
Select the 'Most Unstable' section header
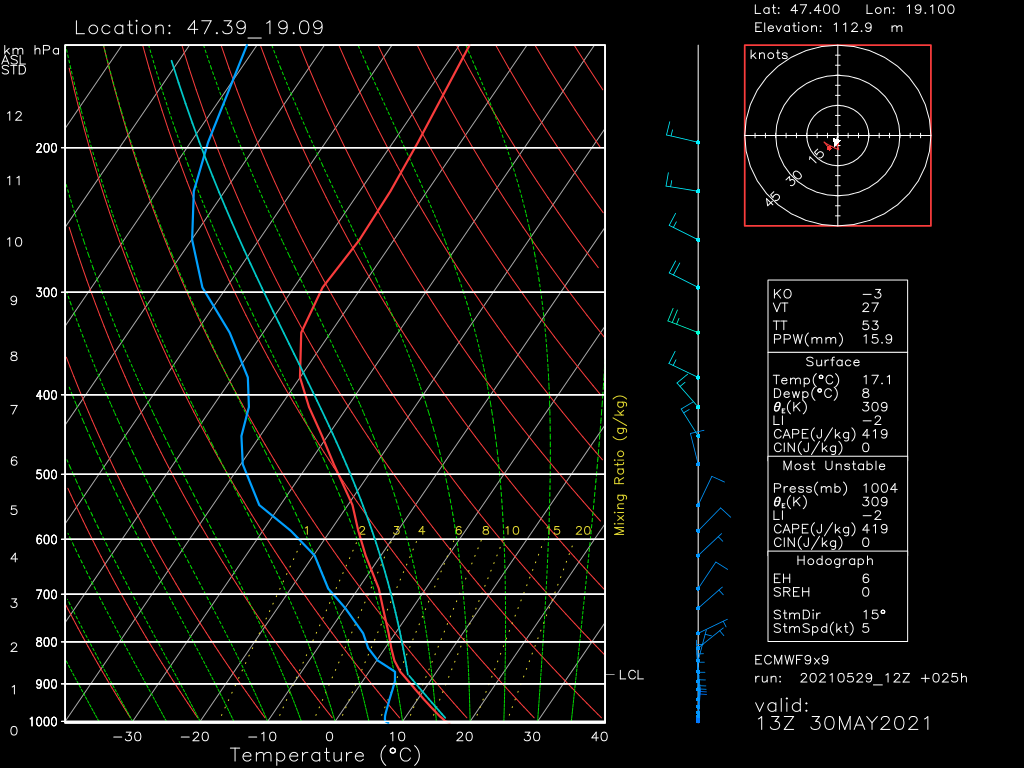click(x=832, y=466)
